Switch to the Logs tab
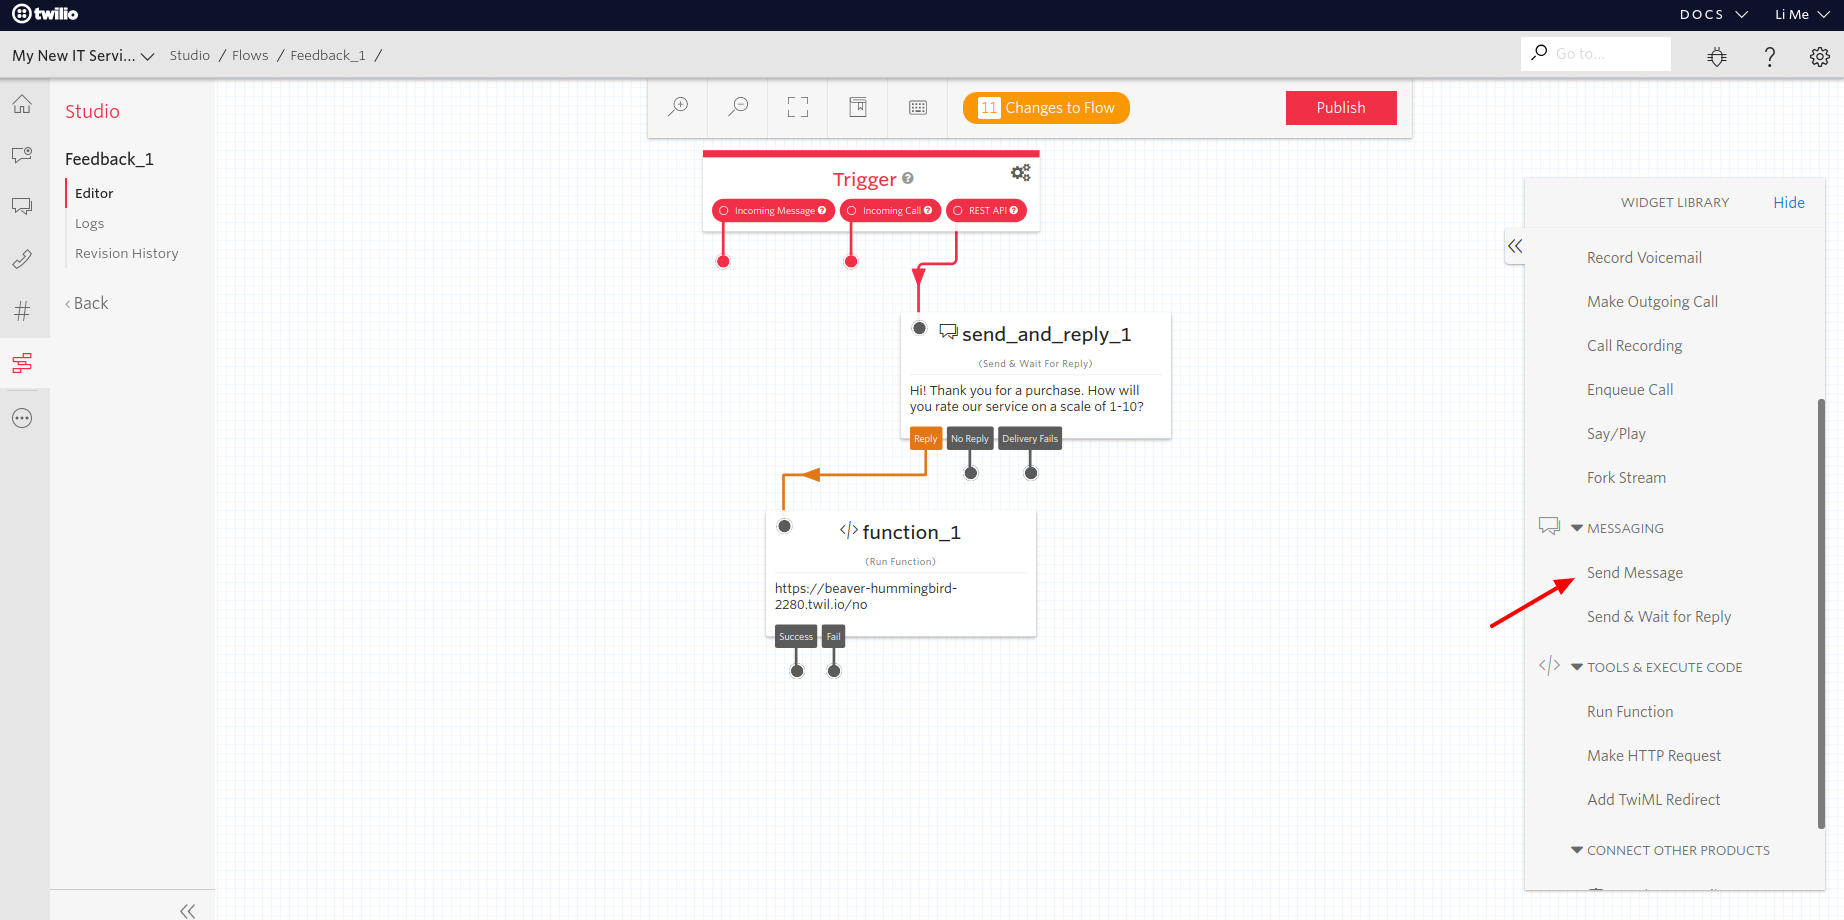The height and width of the screenshot is (920, 1844). click(x=89, y=222)
